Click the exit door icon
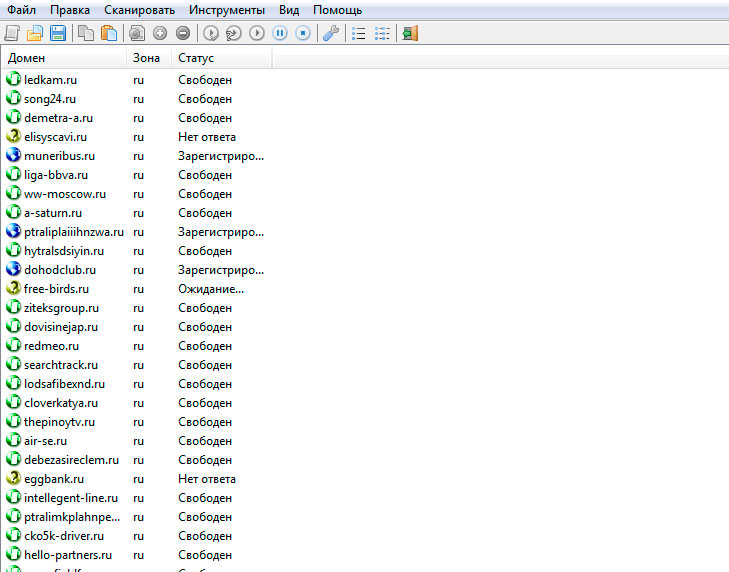This screenshot has height=572, width=729. point(410,33)
